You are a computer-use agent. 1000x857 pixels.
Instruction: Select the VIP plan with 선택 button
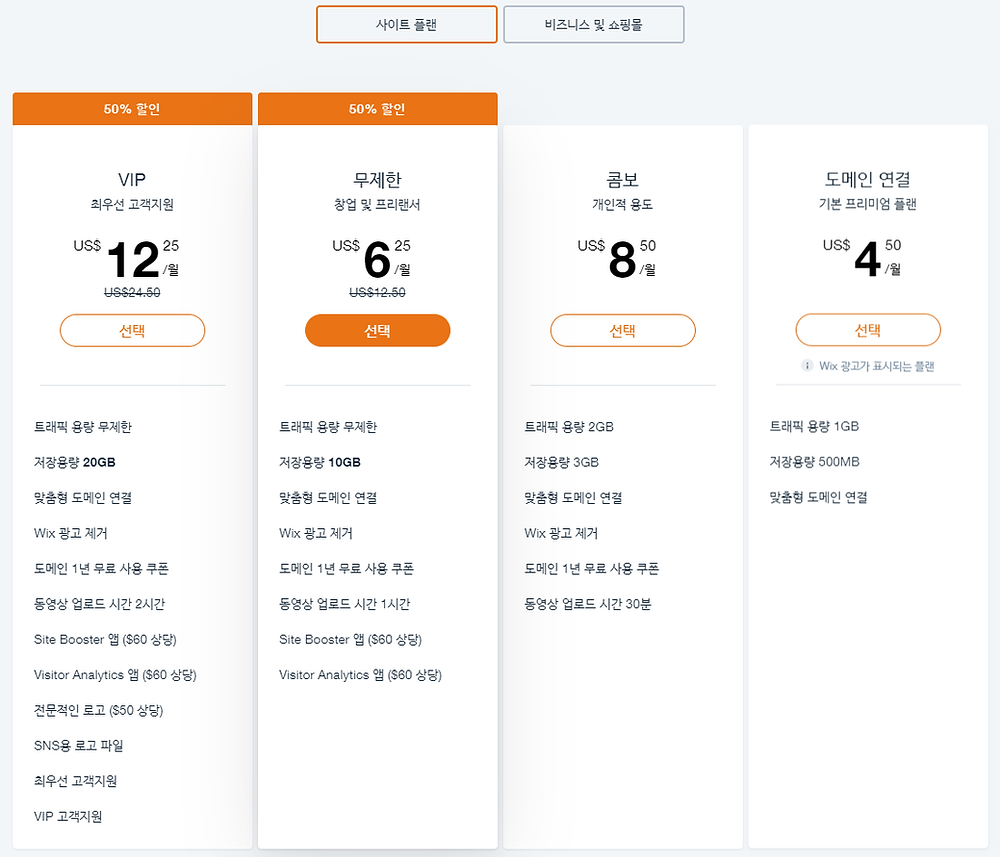coord(132,330)
